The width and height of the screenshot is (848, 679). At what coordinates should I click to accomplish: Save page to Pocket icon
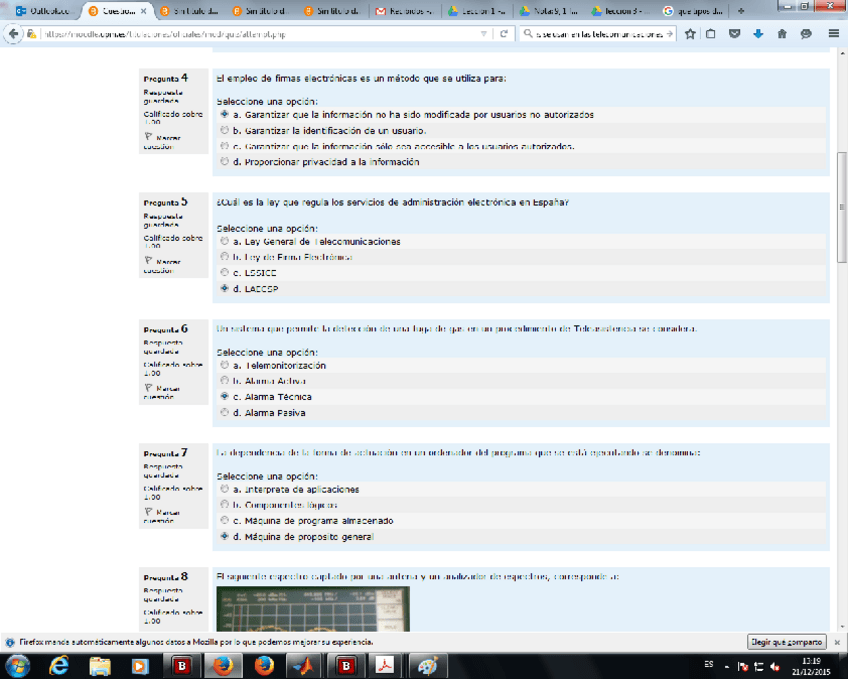pyautogui.click(x=734, y=33)
